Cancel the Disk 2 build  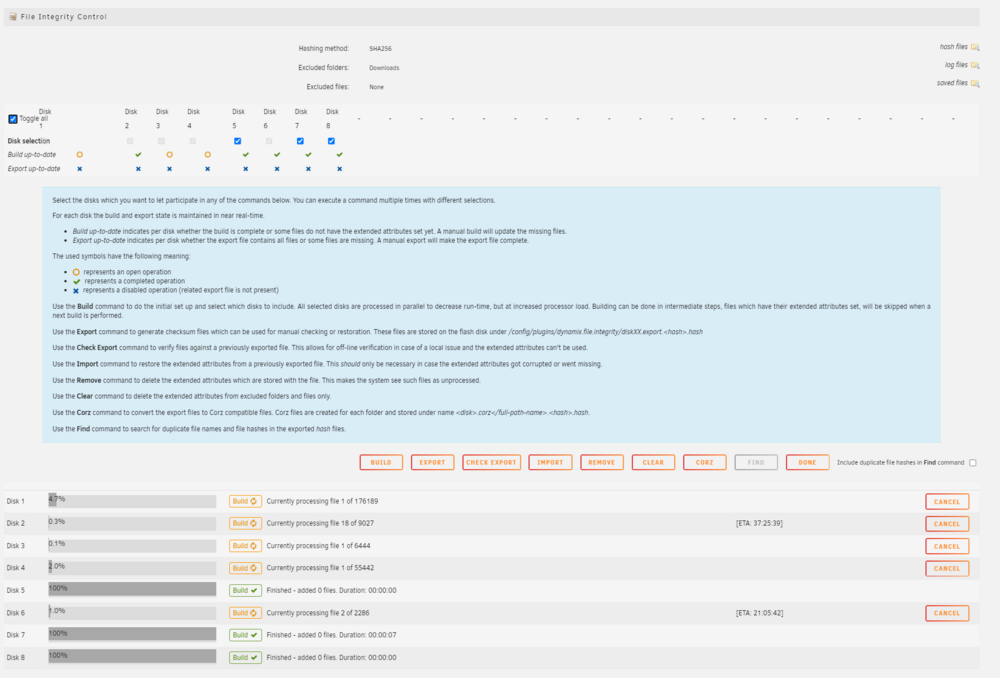point(947,524)
